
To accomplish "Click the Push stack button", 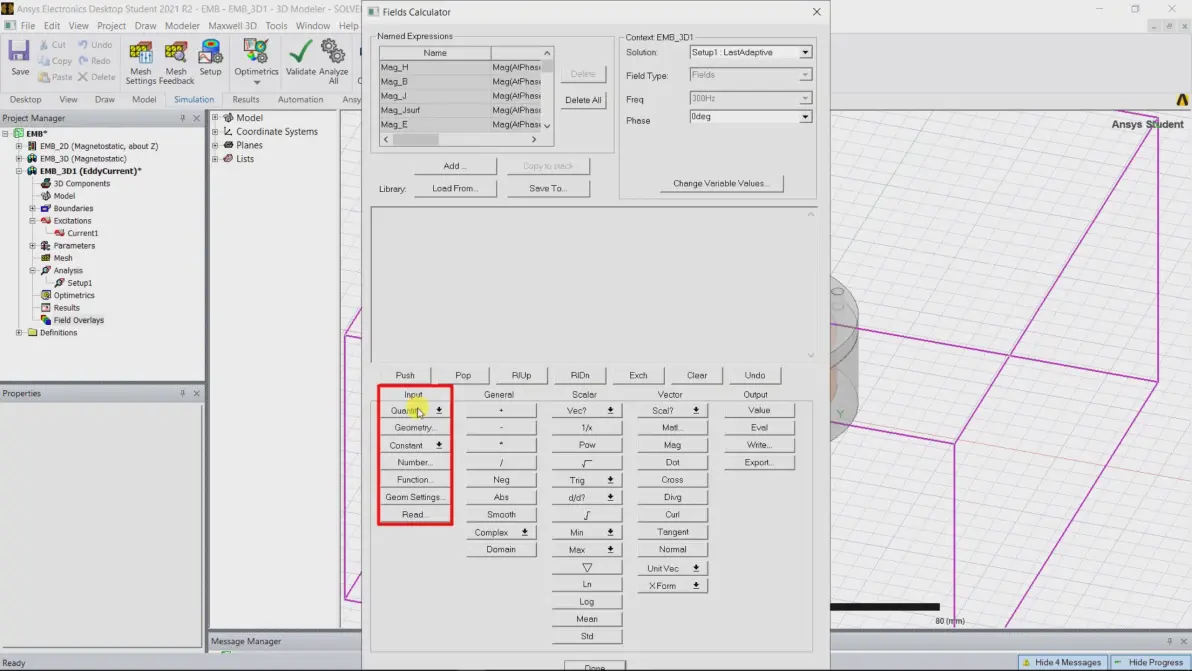I will pos(405,375).
